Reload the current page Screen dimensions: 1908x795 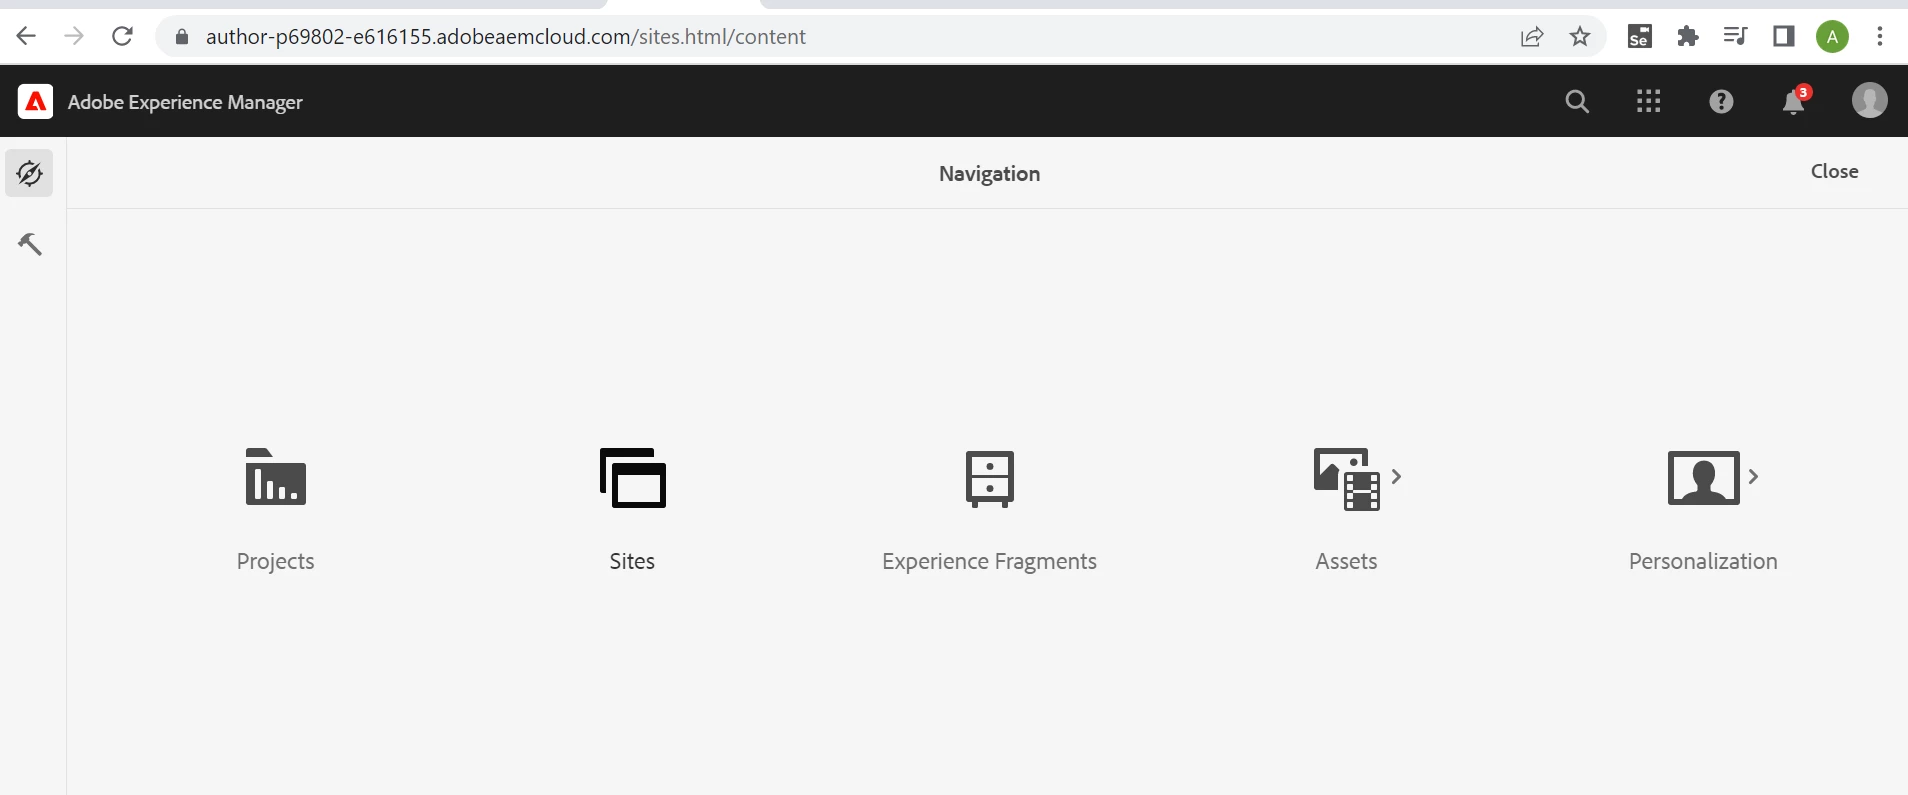coord(122,37)
